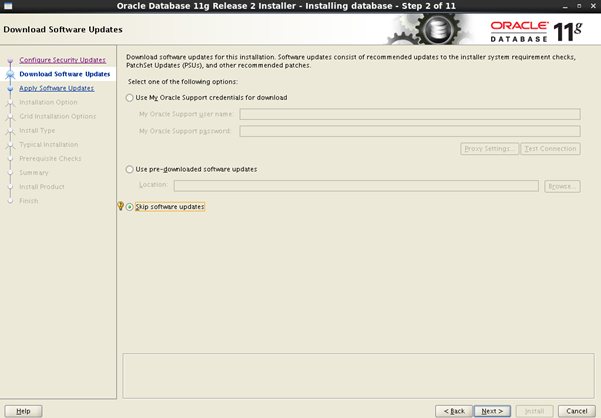Click Prerequisite Checks step in sidebar
The image size is (601, 418).
[50, 159]
